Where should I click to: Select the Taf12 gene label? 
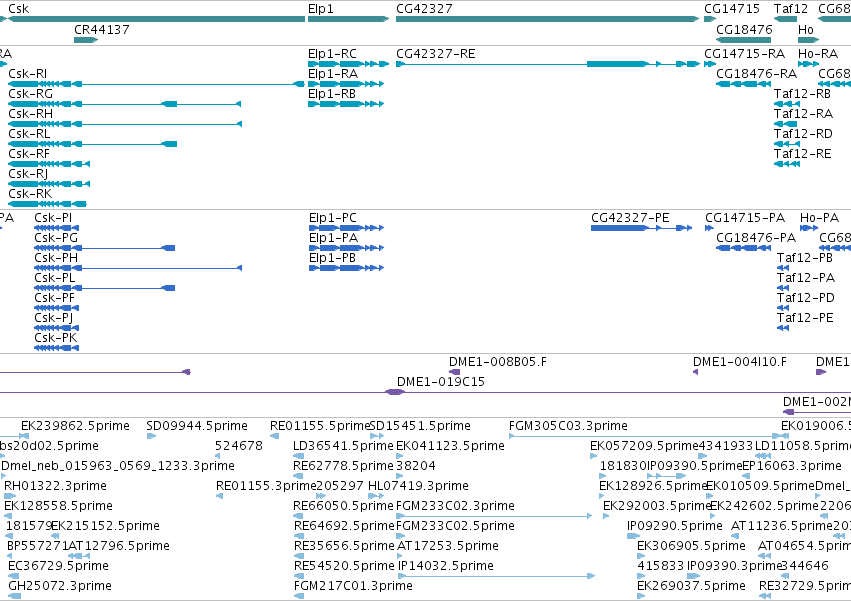[791, 9]
